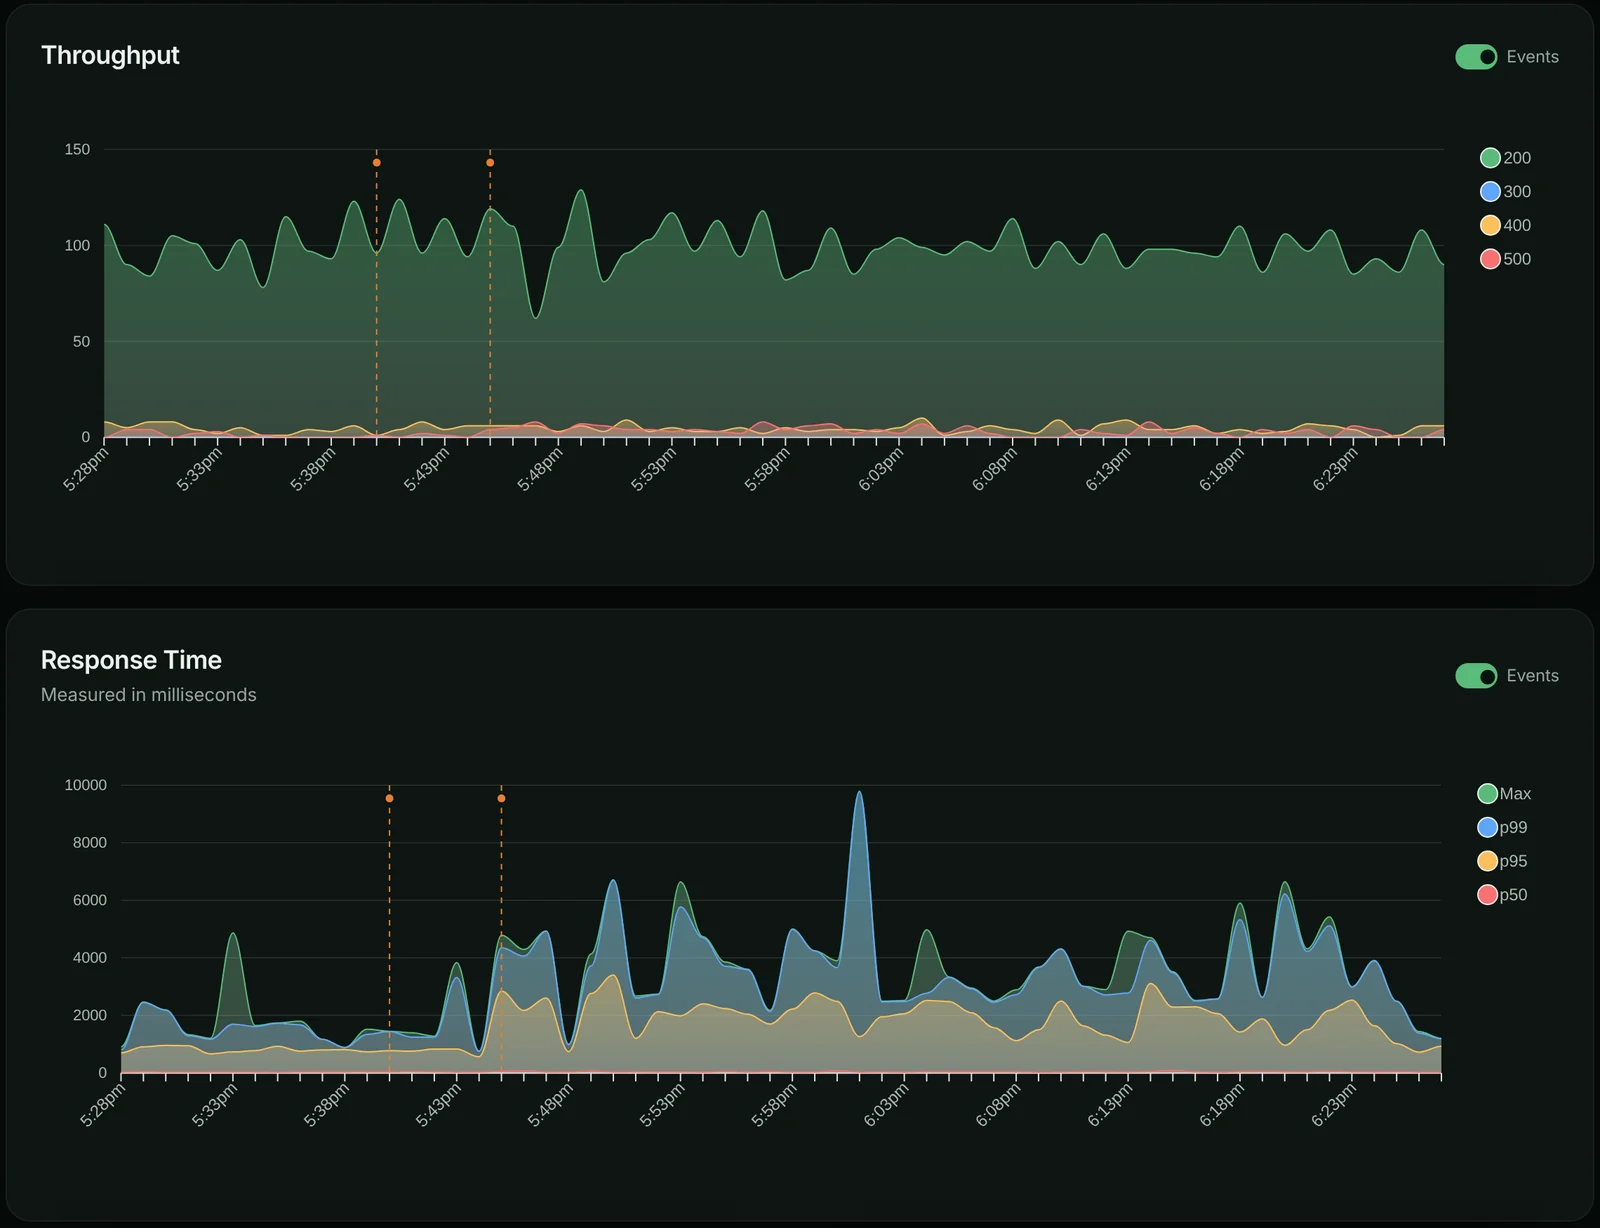This screenshot has width=1600, height=1228.
Task: Click the 6:23pm x-axis label in Throughput chart
Action: pos(1335,470)
